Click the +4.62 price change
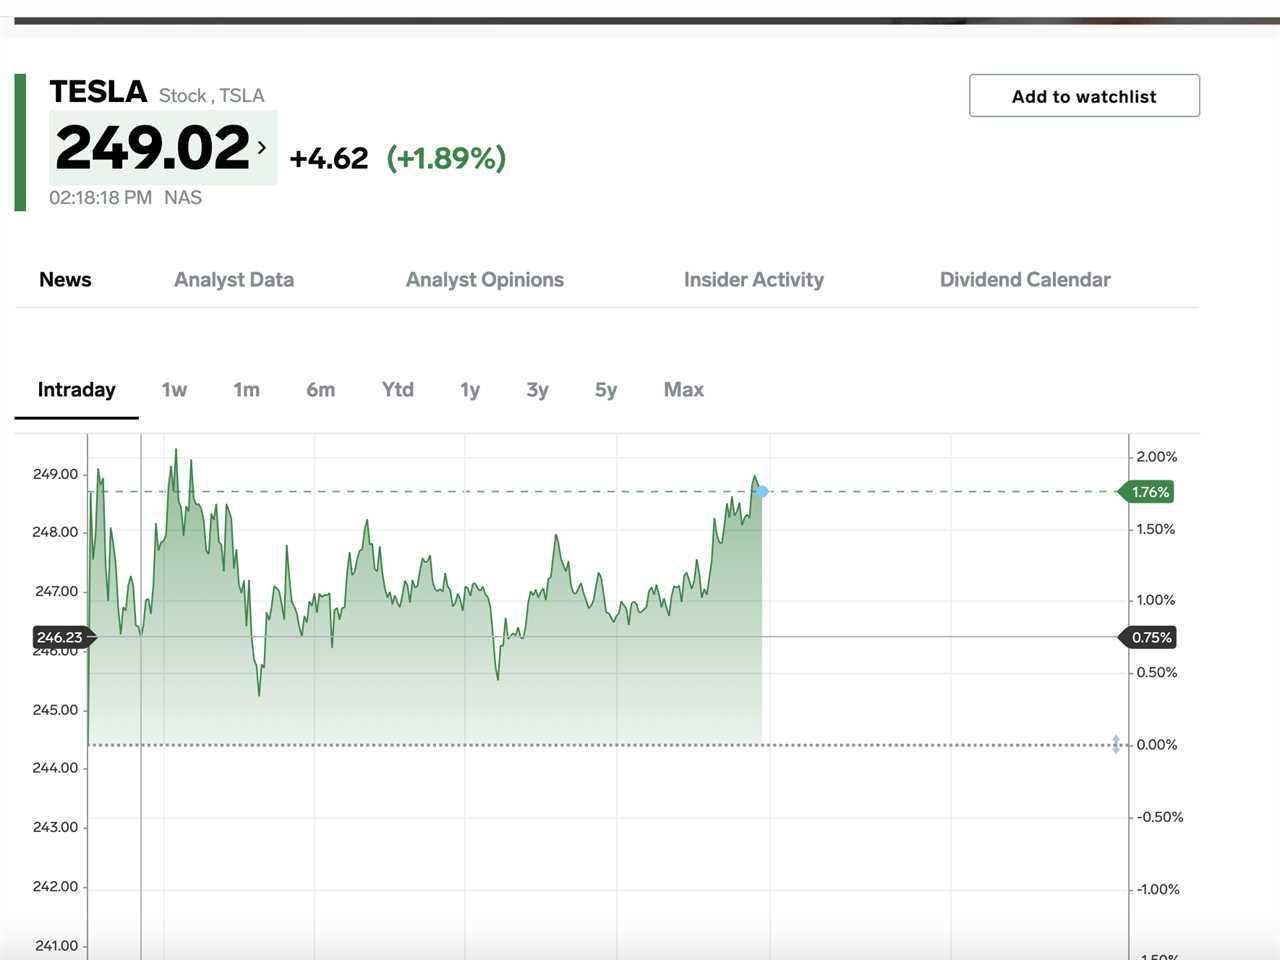The height and width of the screenshot is (960, 1280). click(x=329, y=158)
